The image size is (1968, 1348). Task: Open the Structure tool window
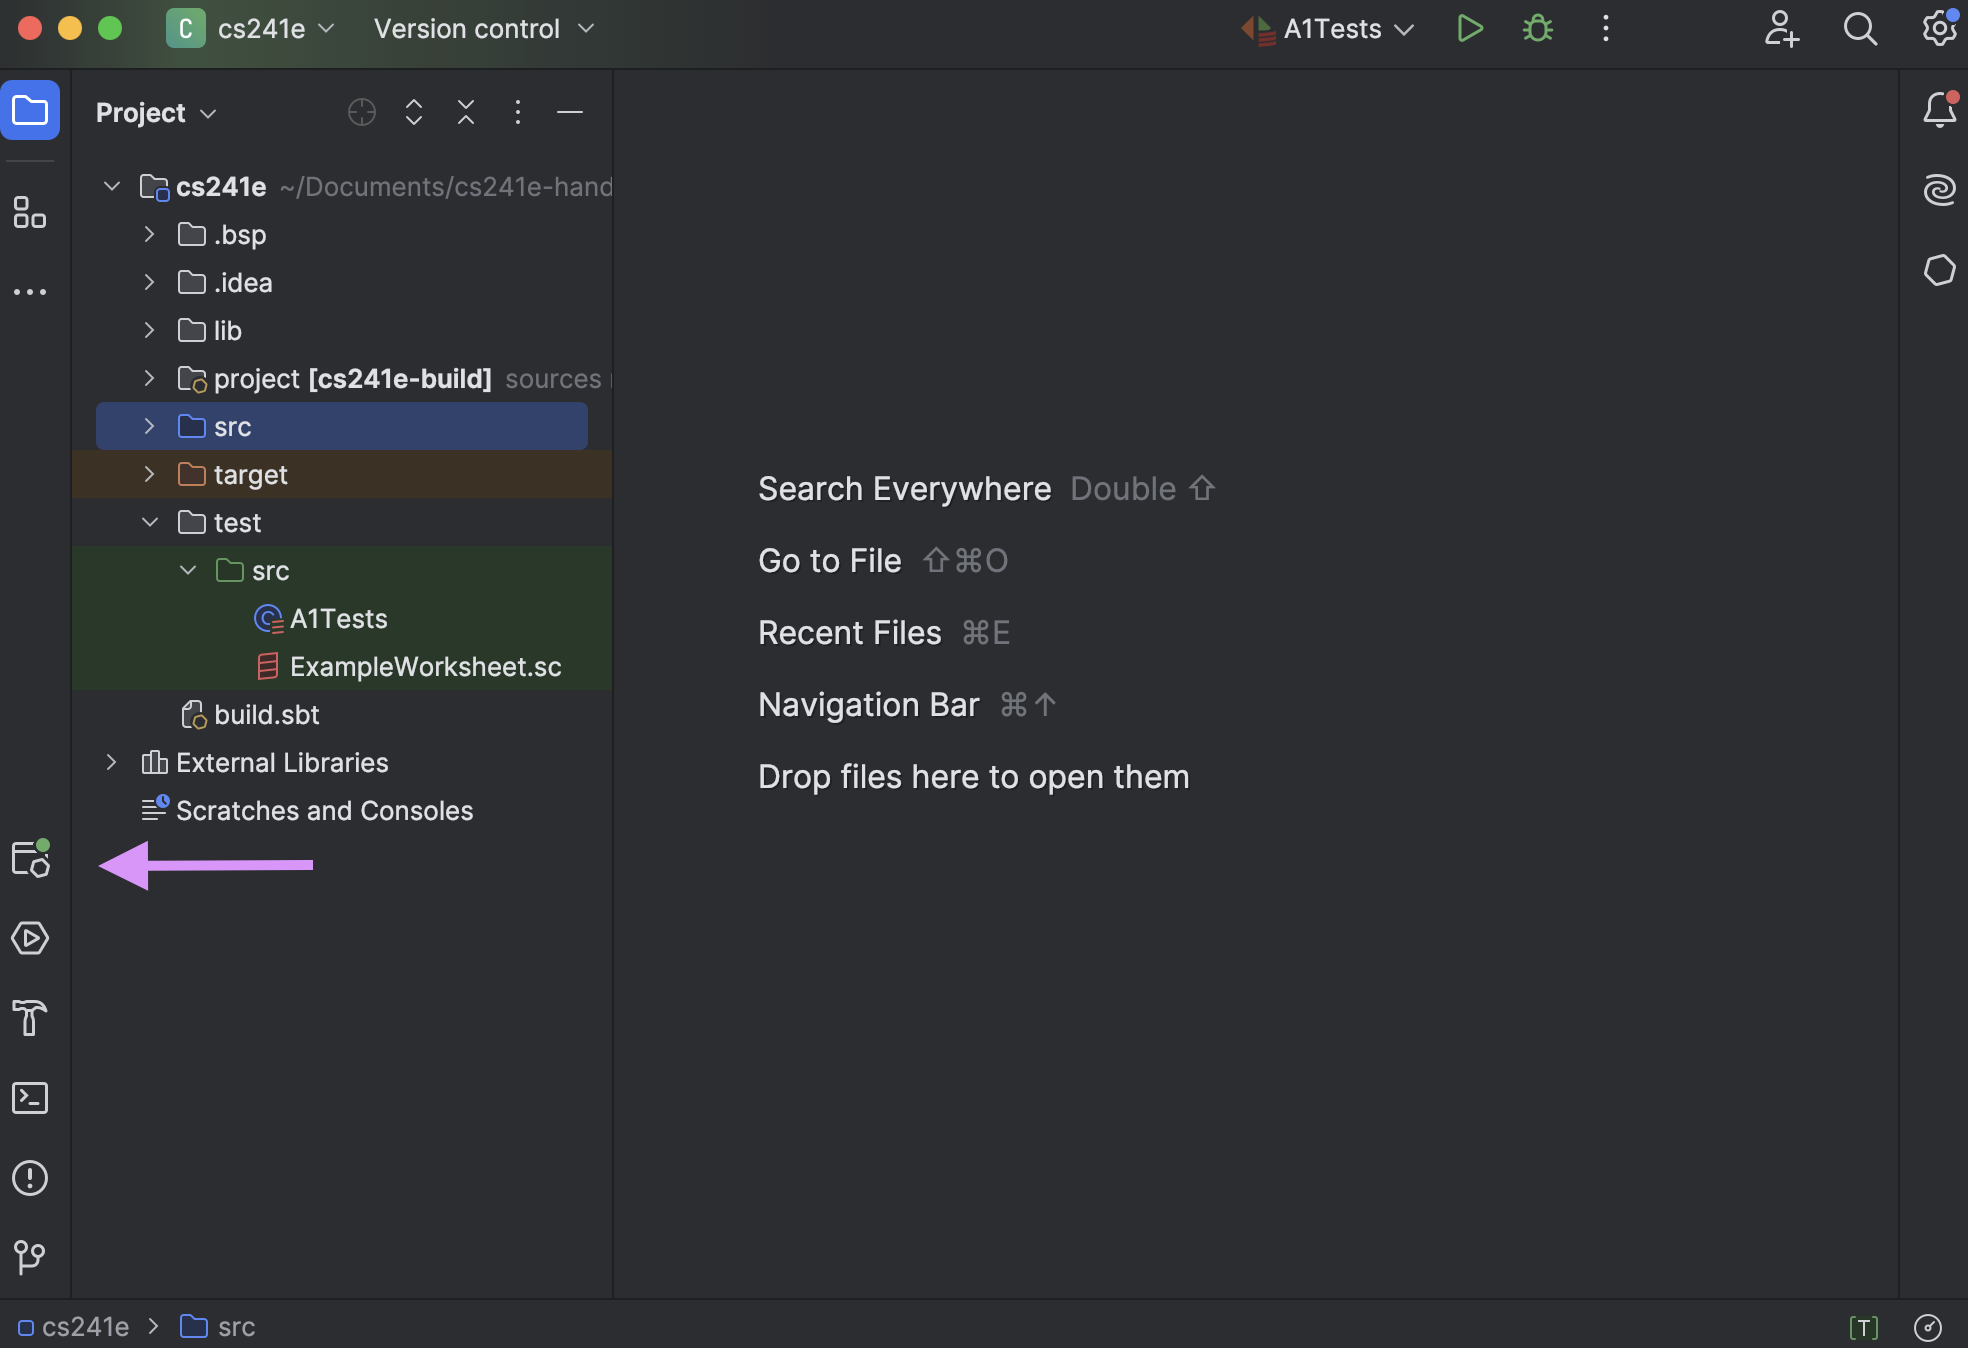(x=29, y=212)
